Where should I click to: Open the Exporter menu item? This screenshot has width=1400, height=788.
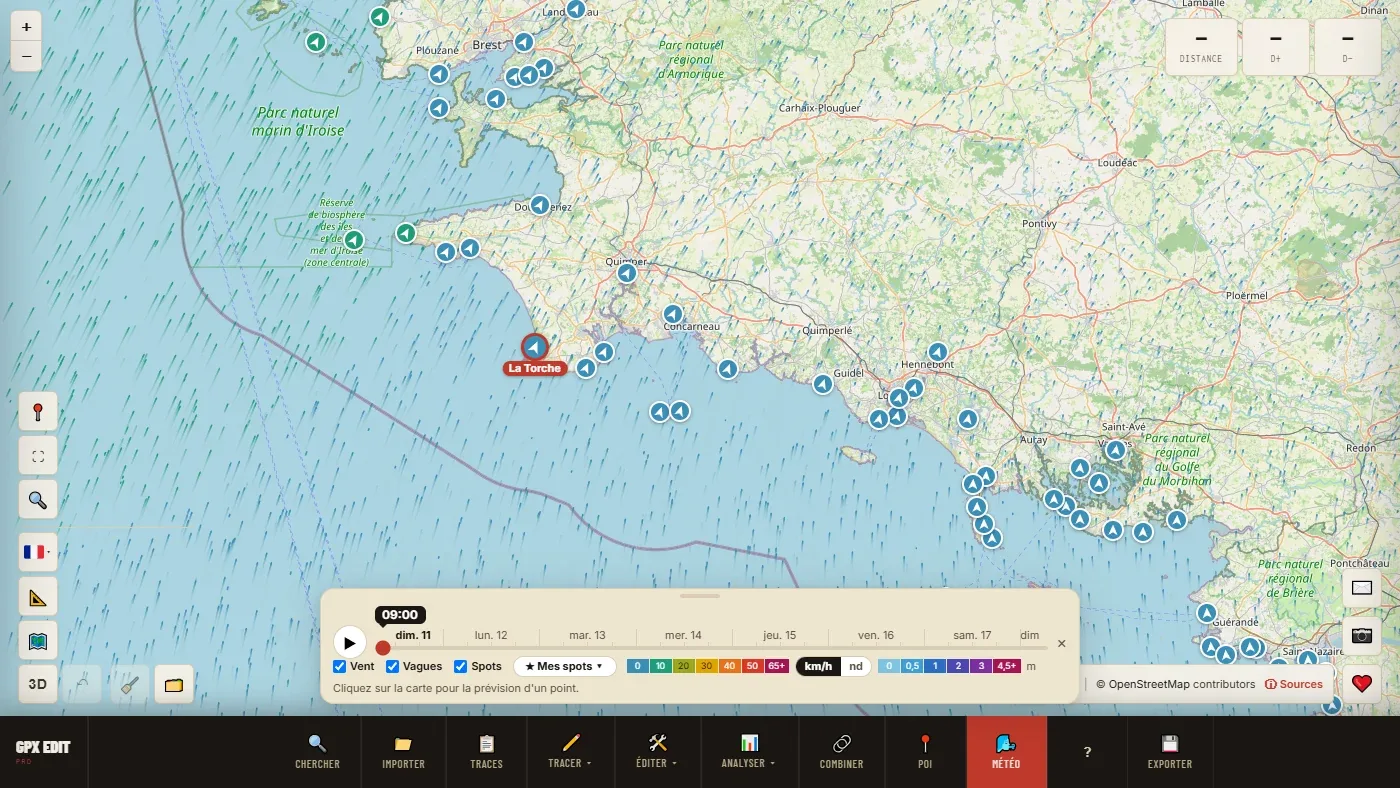(x=1170, y=752)
